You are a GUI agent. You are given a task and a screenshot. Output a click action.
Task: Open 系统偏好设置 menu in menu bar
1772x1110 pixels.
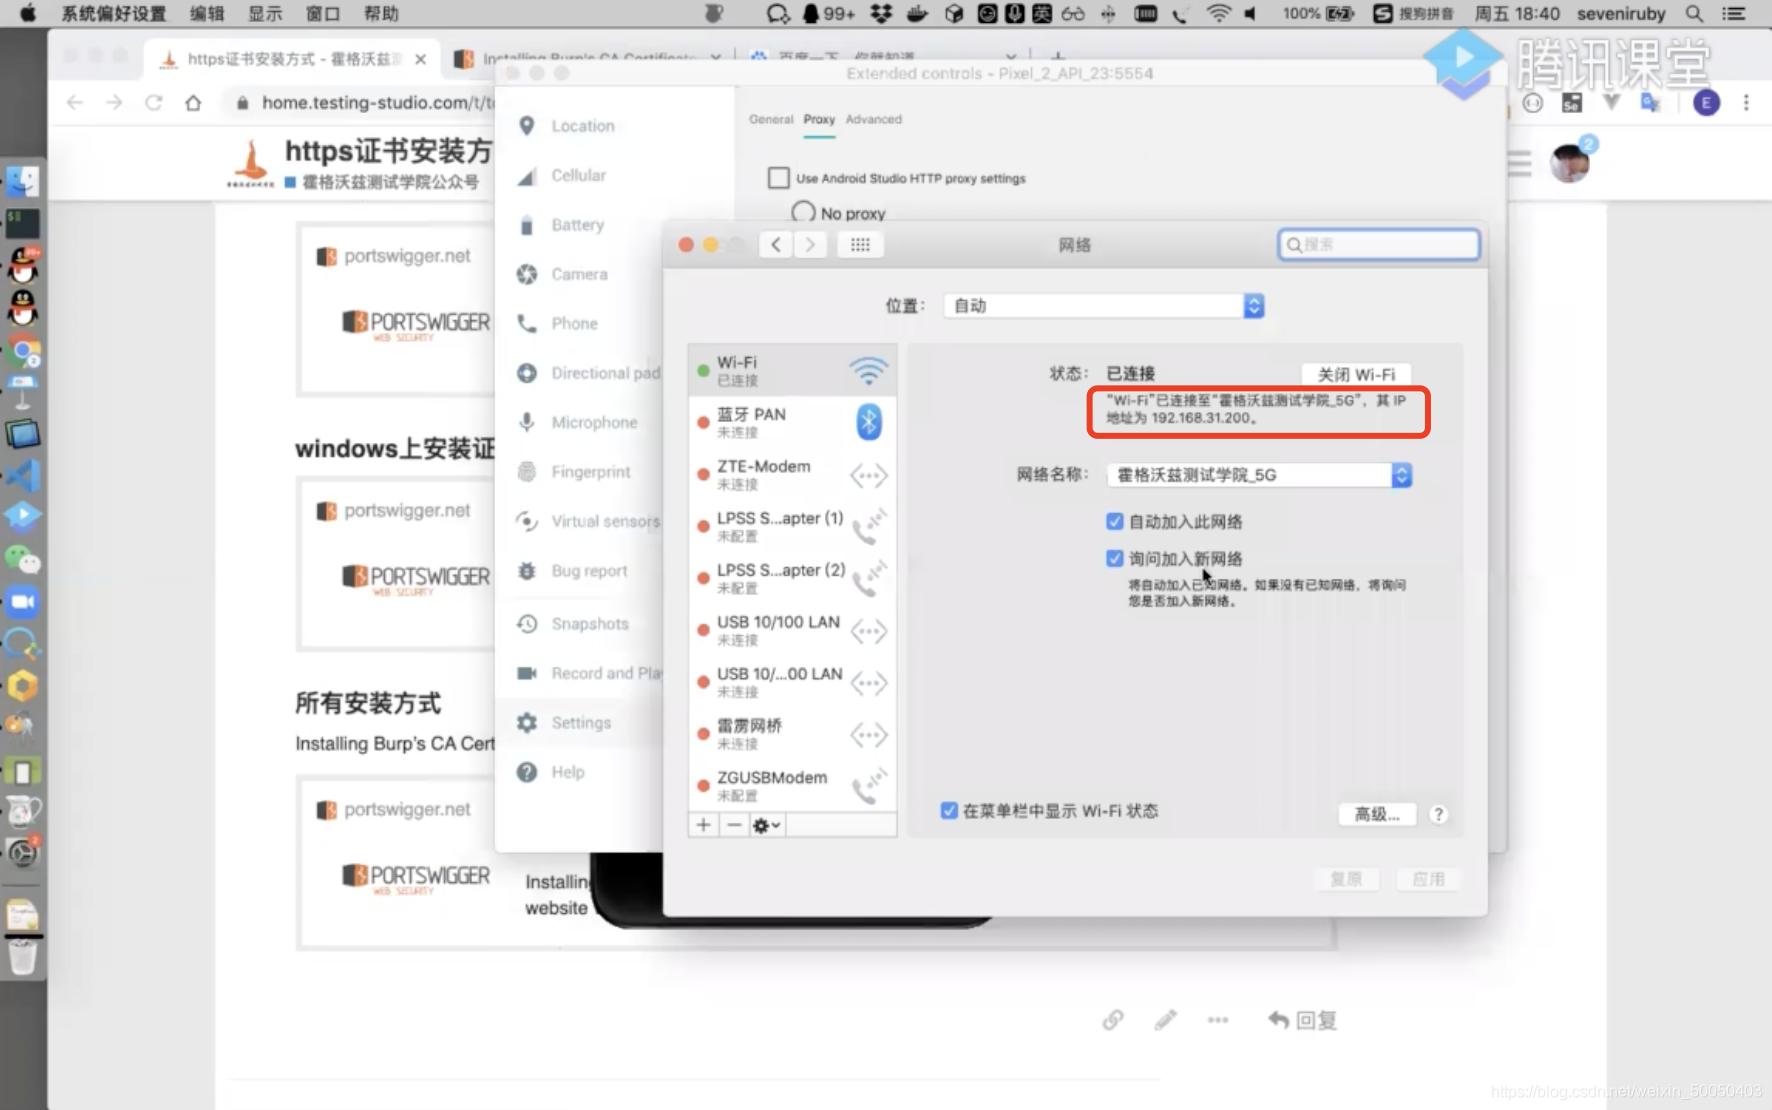[113, 13]
